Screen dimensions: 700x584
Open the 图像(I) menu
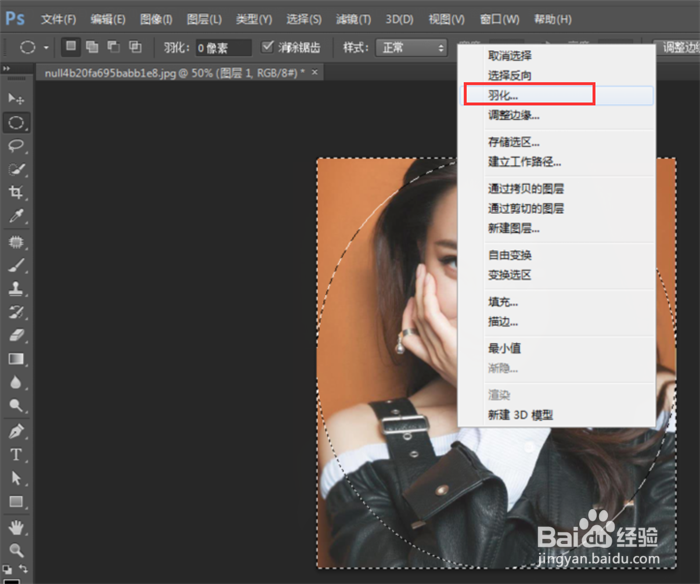coord(156,19)
